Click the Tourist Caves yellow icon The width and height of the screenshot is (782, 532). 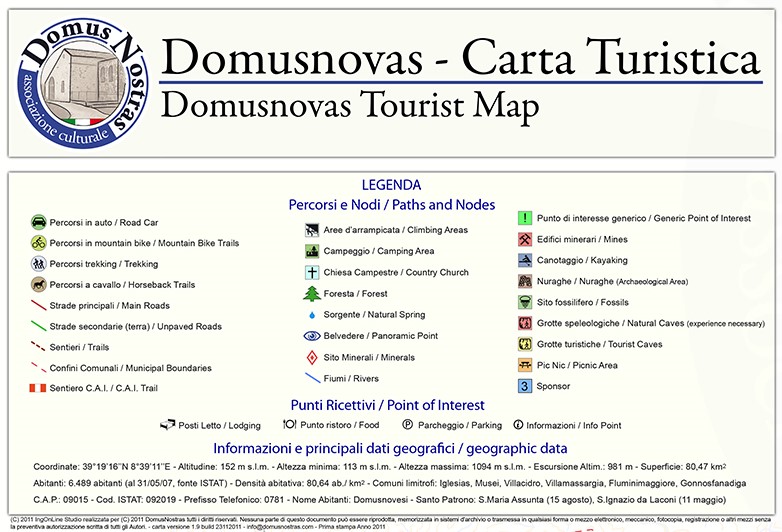(x=525, y=344)
